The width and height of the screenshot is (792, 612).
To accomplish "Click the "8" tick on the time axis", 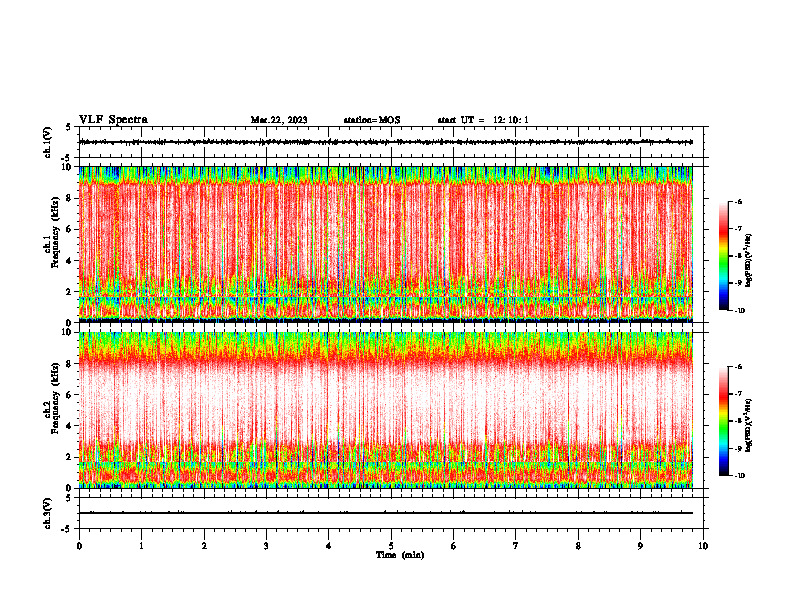I will pyautogui.click(x=578, y=546).
